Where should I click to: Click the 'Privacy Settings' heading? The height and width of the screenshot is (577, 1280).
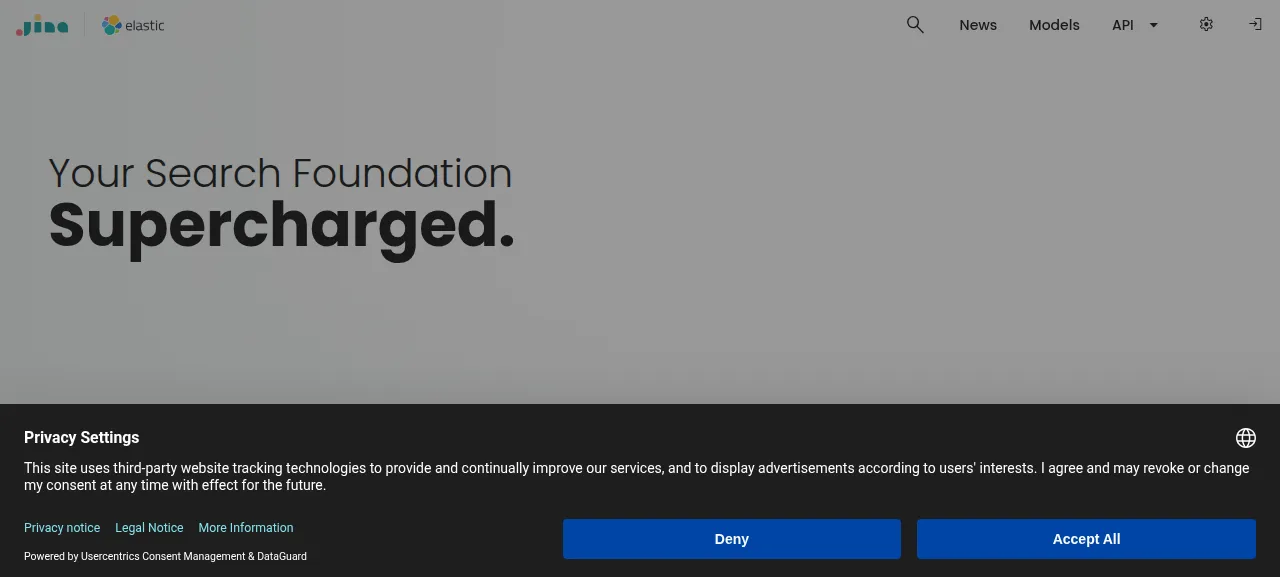click(82, 438)
